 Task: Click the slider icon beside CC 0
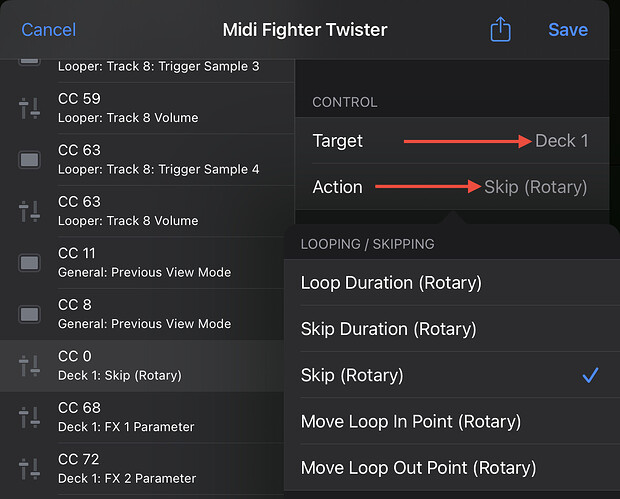click(30, 365)
